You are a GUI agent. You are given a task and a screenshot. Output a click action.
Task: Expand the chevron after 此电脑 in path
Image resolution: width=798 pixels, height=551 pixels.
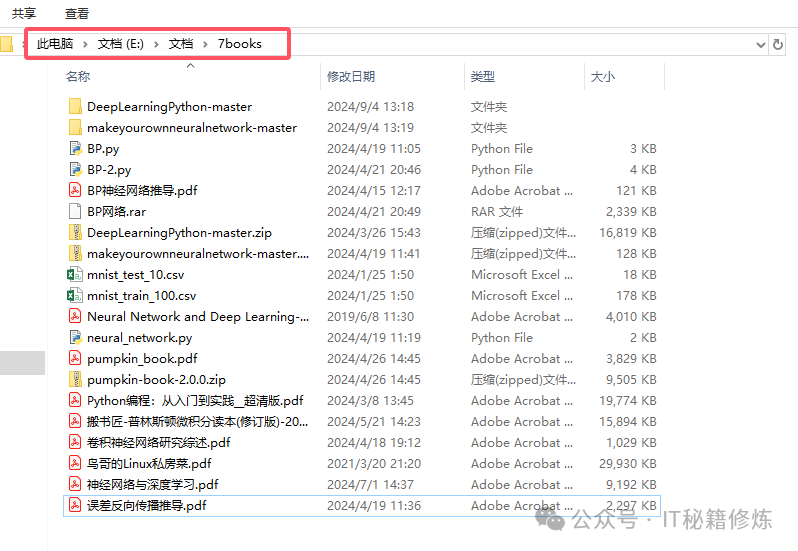tap(87, 44)
